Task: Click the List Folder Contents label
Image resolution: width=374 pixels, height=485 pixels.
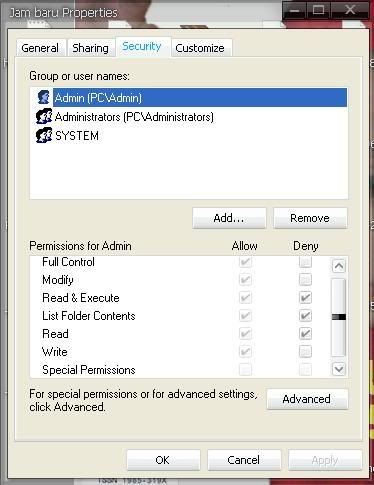Action: (89, 316)
